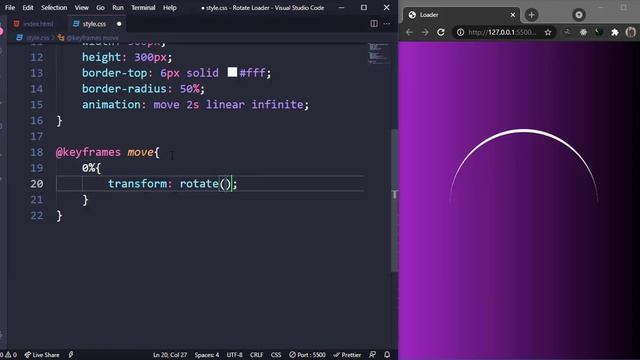This screenshot has height=360, width=640.
Task: Go forward in the browser
Action: (425, 32)
